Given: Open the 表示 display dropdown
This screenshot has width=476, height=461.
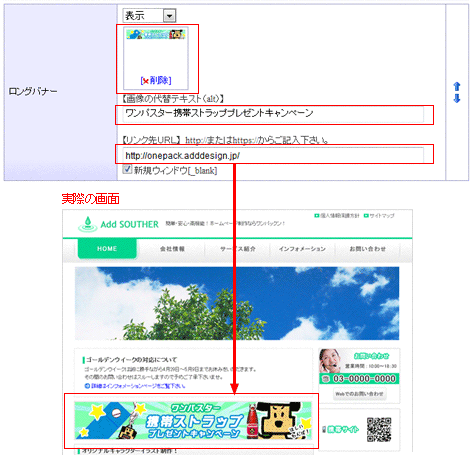Looking at the screenshot, I should click(x=149, y=15).
